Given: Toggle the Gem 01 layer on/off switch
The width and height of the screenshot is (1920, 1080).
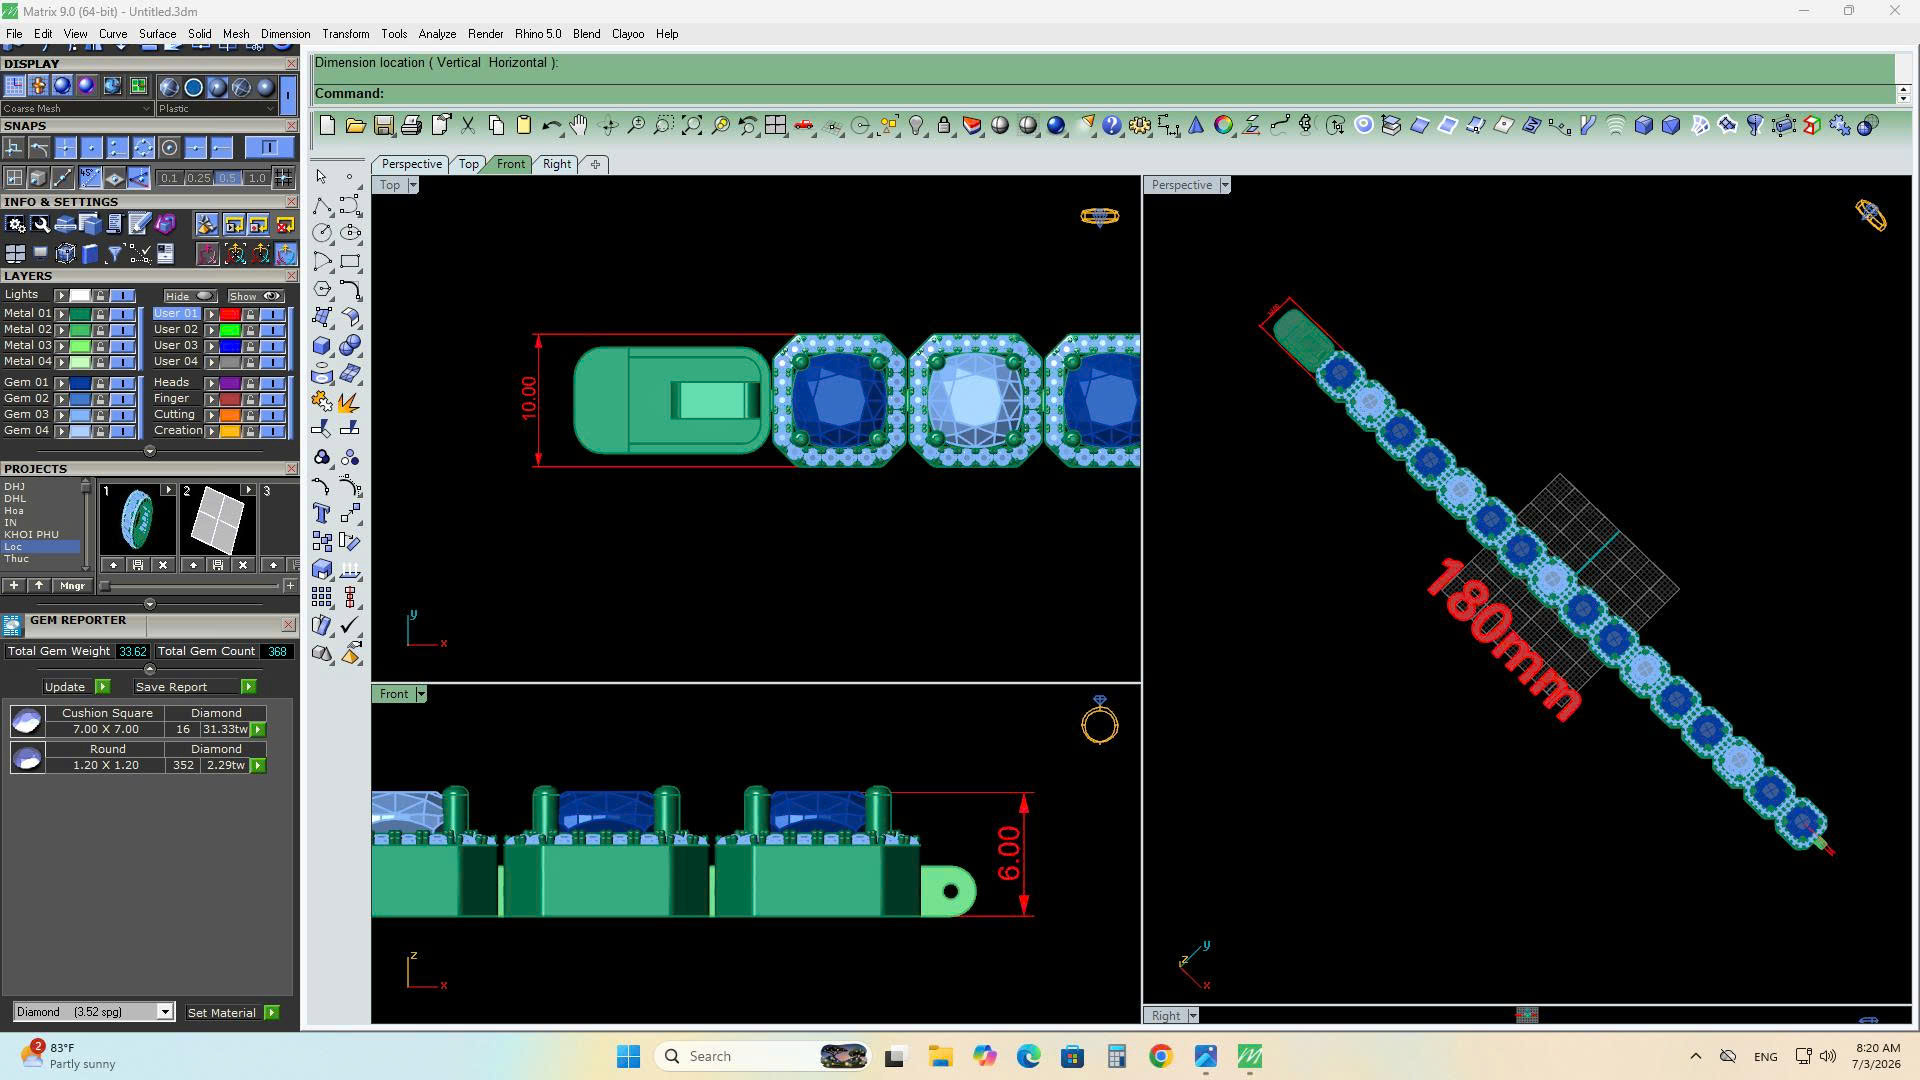Looking at the screenshot, I should [123, 383].
